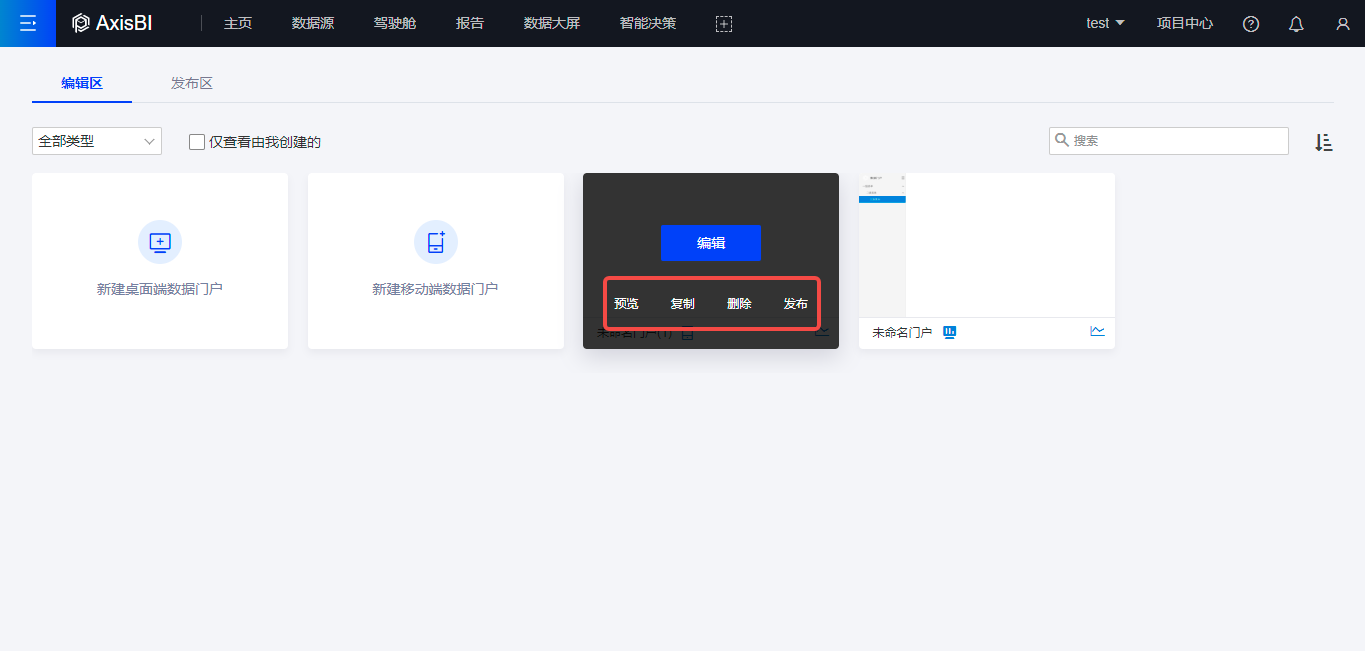Open the 驾驶舱 menu

395,23
